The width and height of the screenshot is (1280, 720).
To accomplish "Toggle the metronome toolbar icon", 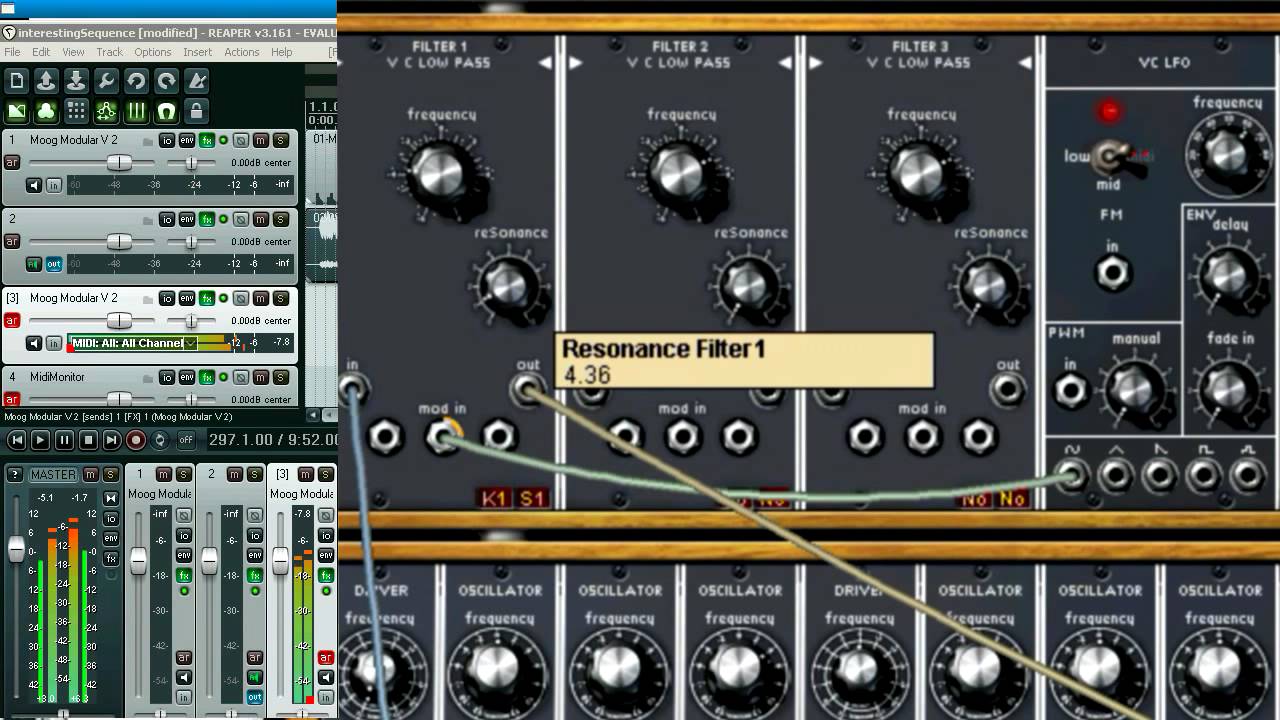I will pyautogui.click(x=197, y=81).
